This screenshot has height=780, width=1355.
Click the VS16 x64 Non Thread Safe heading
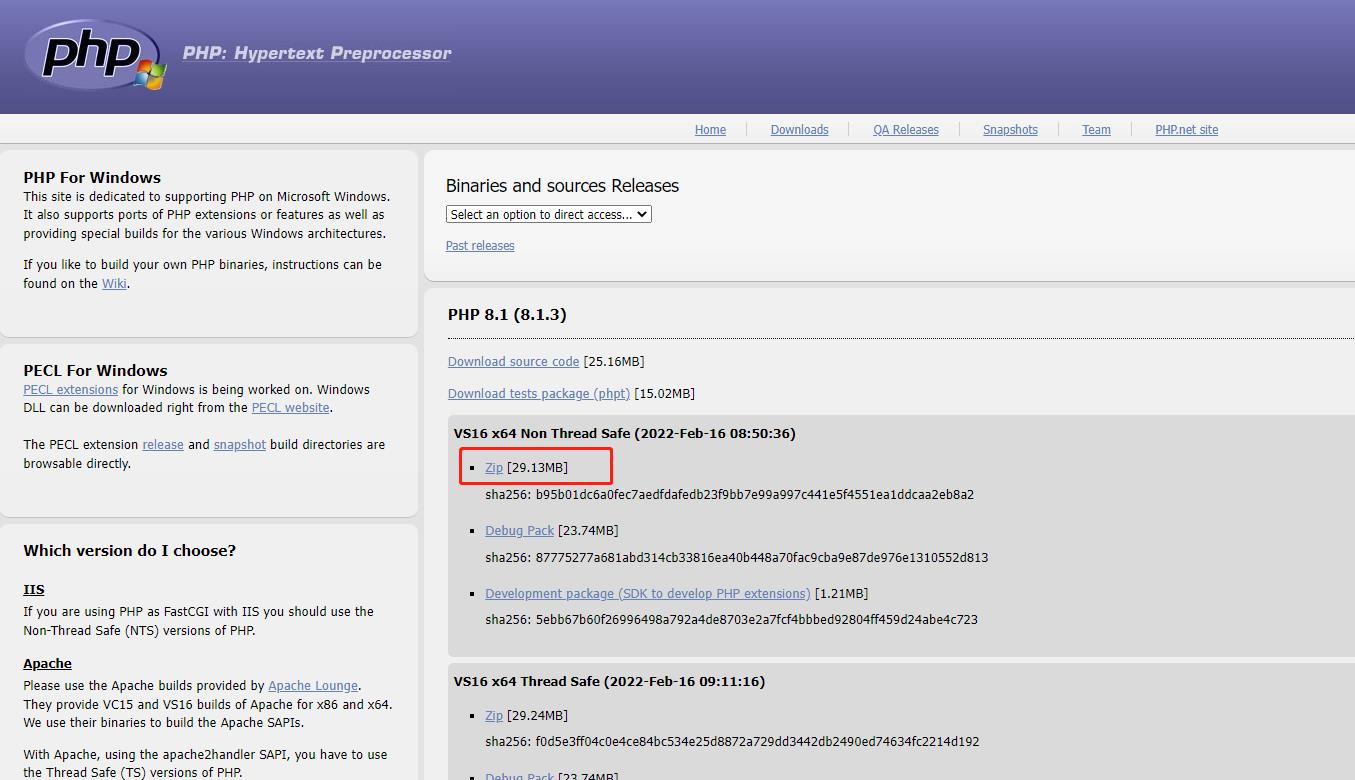(625, 434)
